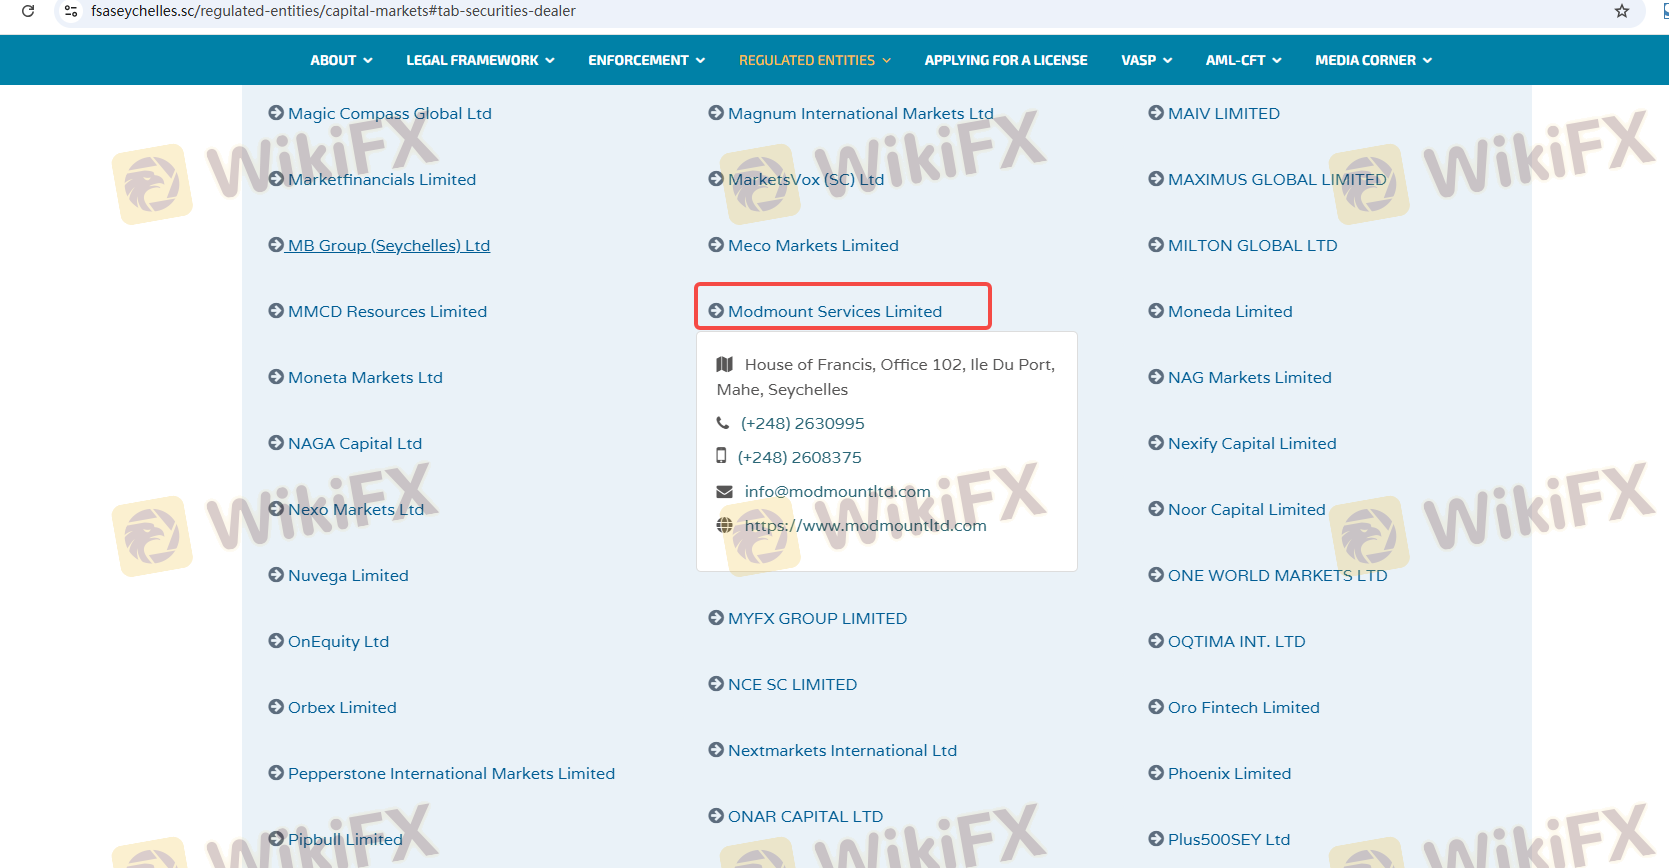Click the mobile number (+248) 2608375
Viewport: 1669px width, 868px height.
tap(800, 457)
